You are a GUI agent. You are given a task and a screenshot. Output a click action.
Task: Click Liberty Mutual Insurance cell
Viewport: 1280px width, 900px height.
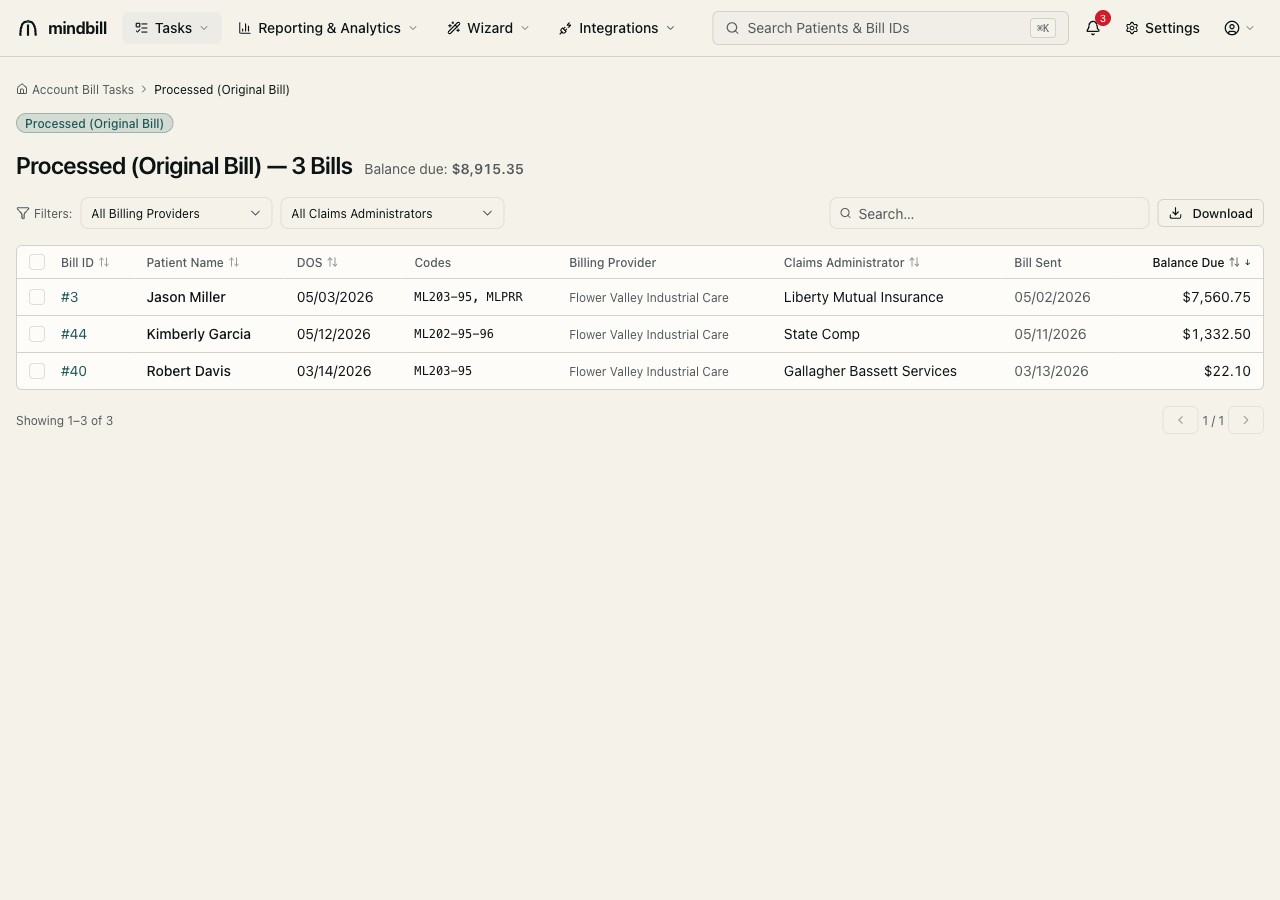coord(864,297)
